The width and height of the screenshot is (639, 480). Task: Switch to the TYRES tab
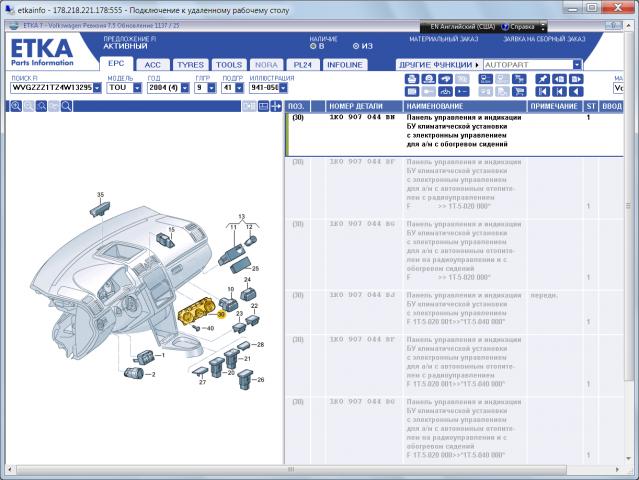(190, 65)
